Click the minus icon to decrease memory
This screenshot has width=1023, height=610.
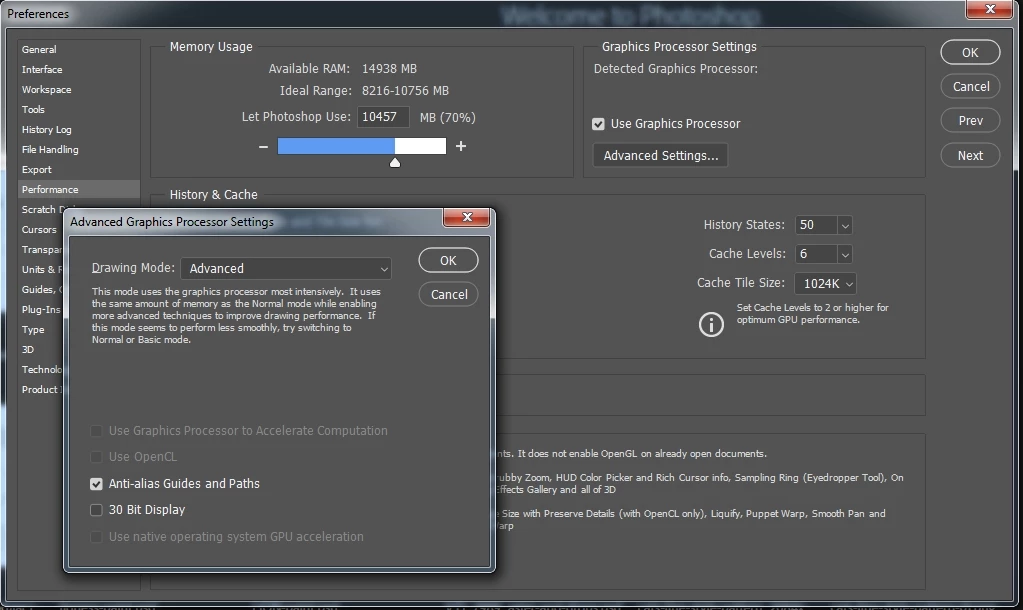tap(263, 147)
